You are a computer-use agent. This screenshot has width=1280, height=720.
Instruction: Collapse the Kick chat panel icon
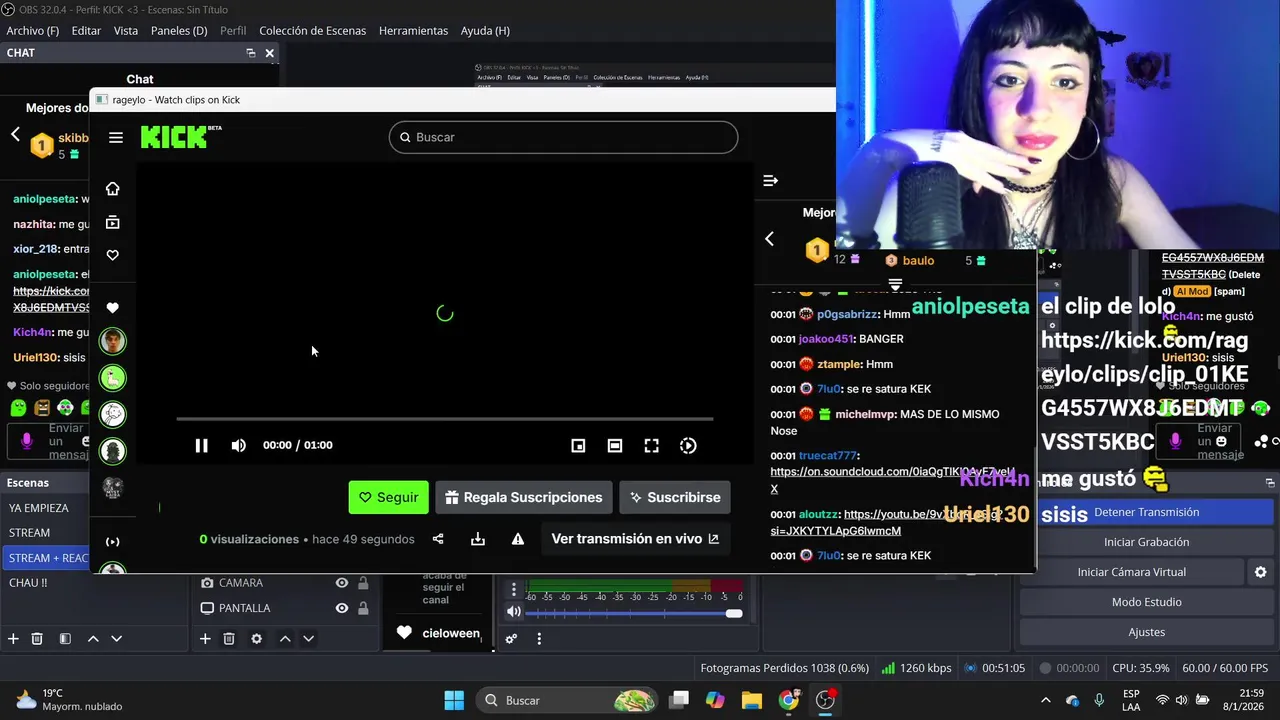[x=770, y=181]
